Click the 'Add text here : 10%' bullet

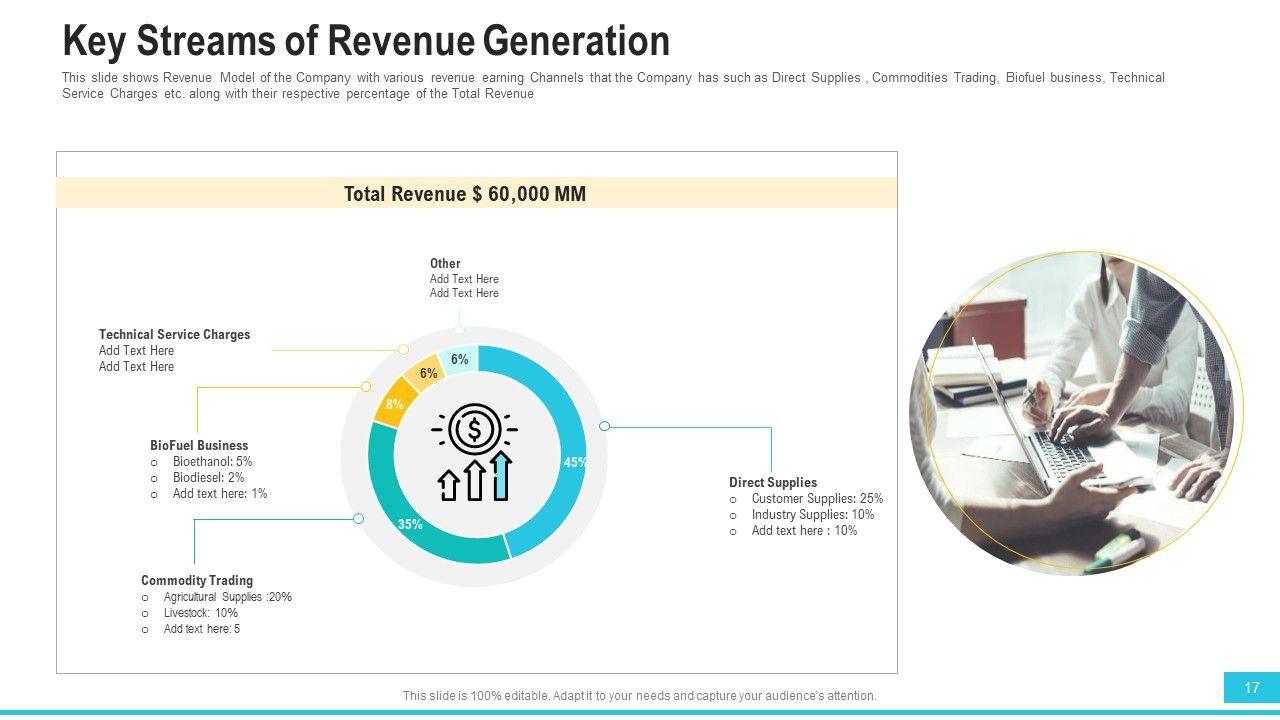804,530
